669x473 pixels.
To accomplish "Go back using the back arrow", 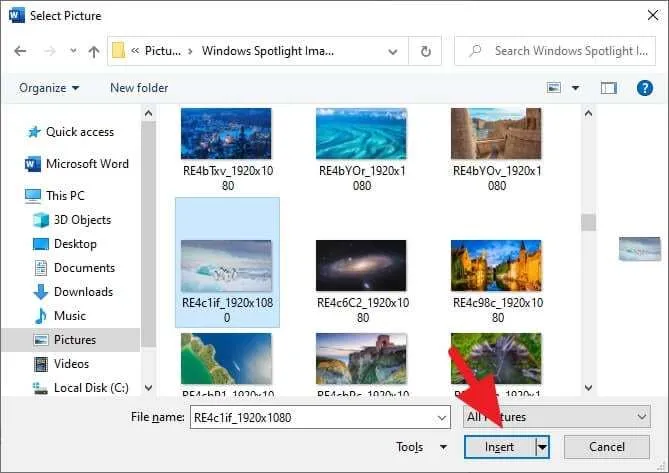I will coord(20,51).
